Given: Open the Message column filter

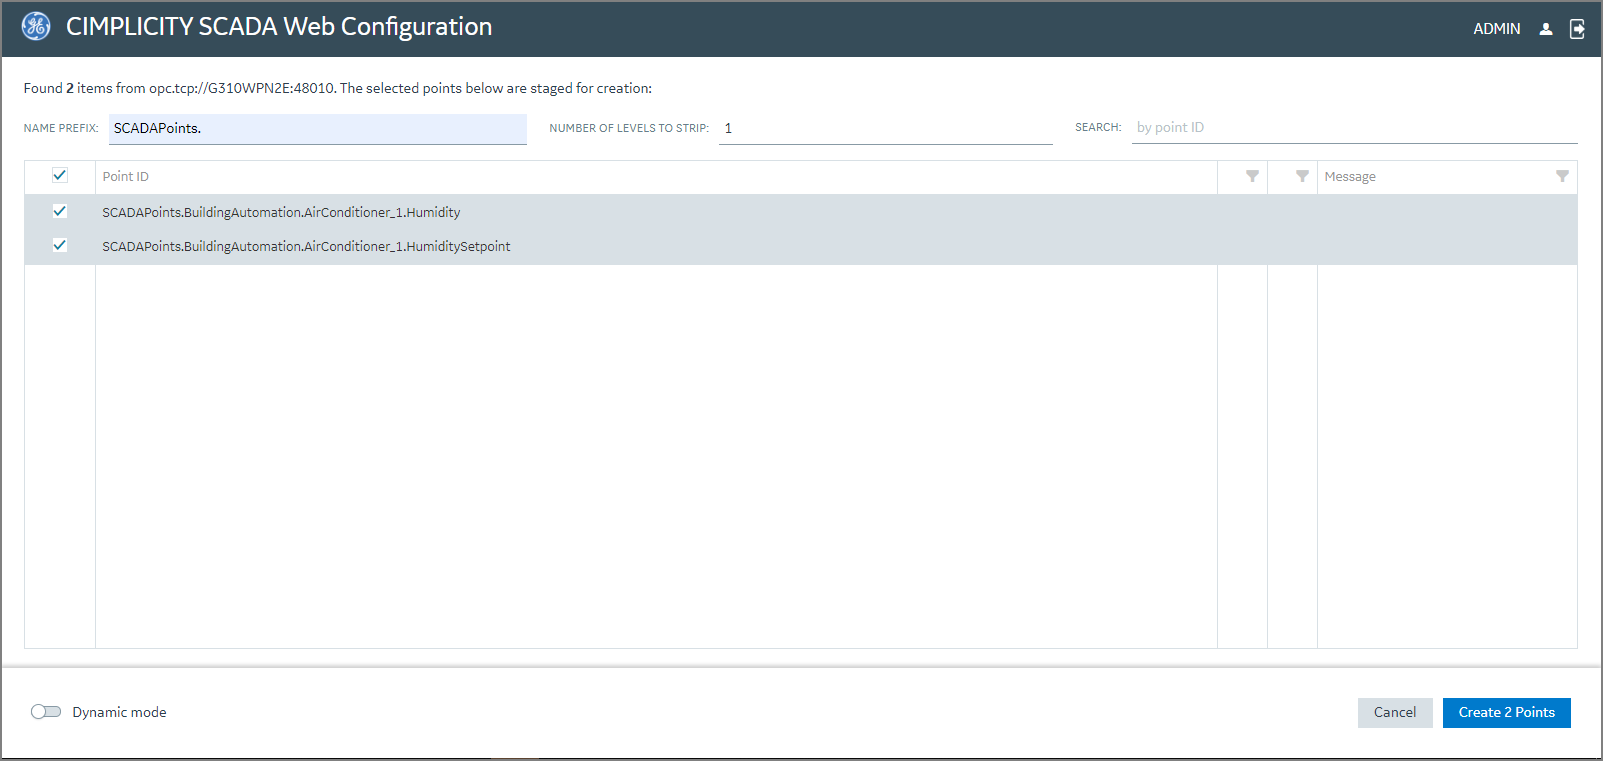Looking at the screenshot, I should tap(1562, 176).
